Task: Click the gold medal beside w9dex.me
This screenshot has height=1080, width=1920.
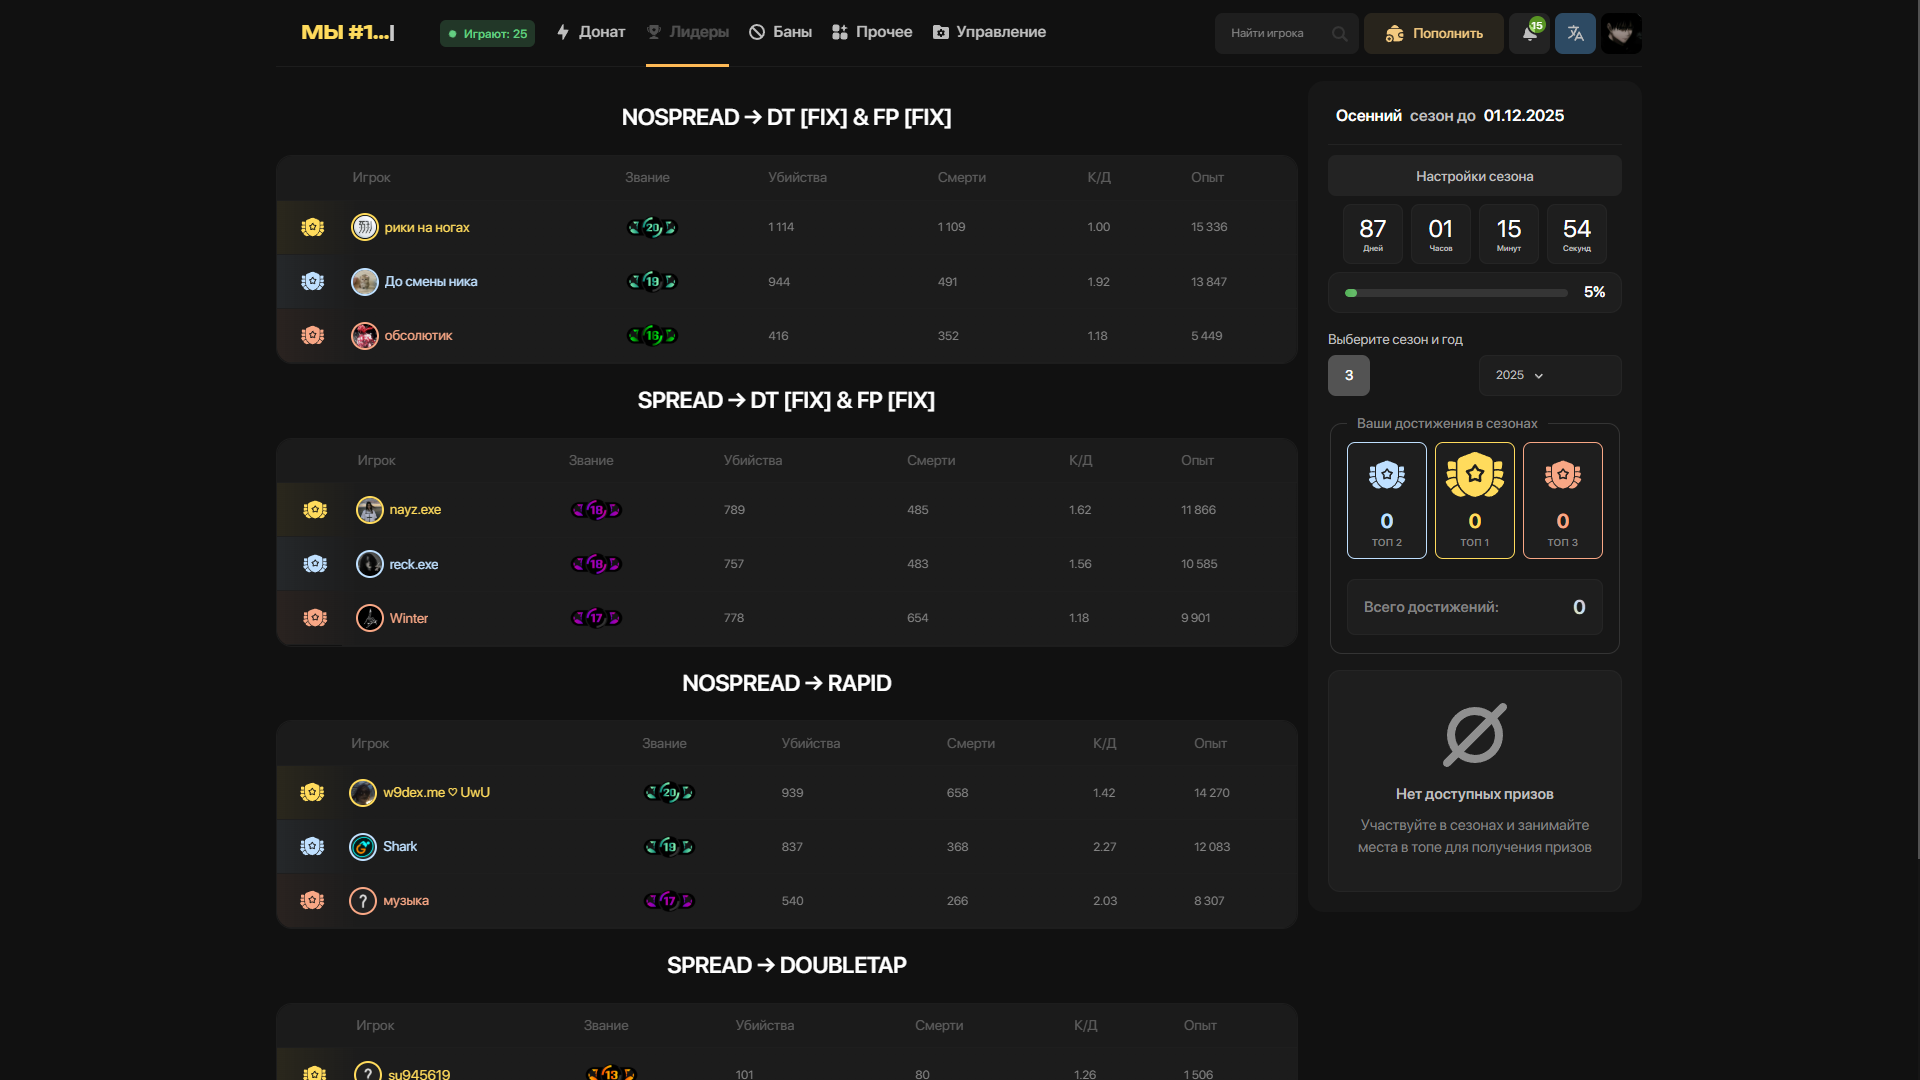Action: tap(312, 792)
